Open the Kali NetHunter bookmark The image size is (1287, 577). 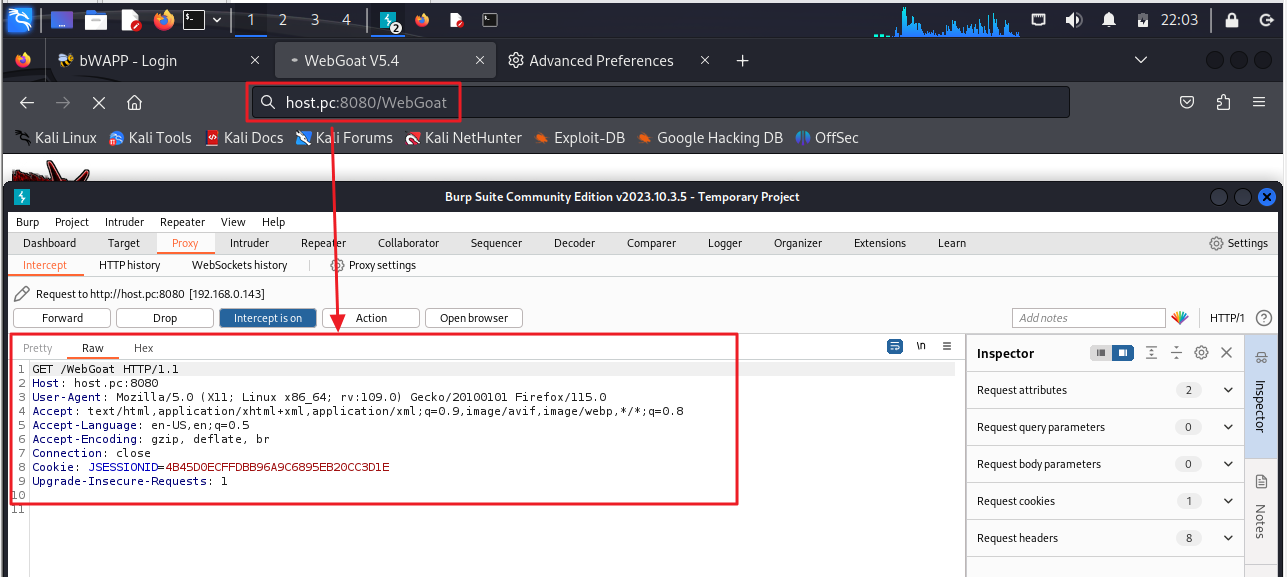(x=463, y=138)
